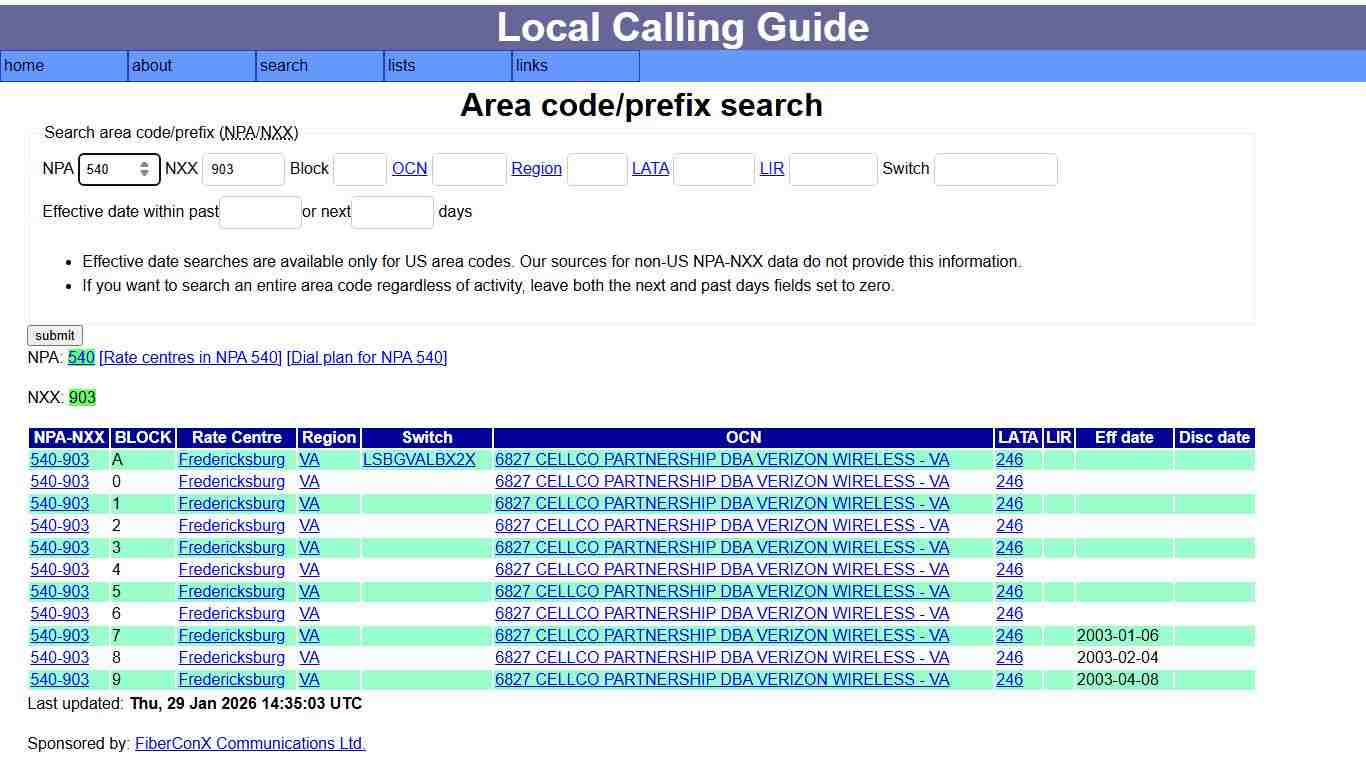Viewport: 1366px width, 768px height.
Task: Open the OCN help link
Action: coord(410,169)
